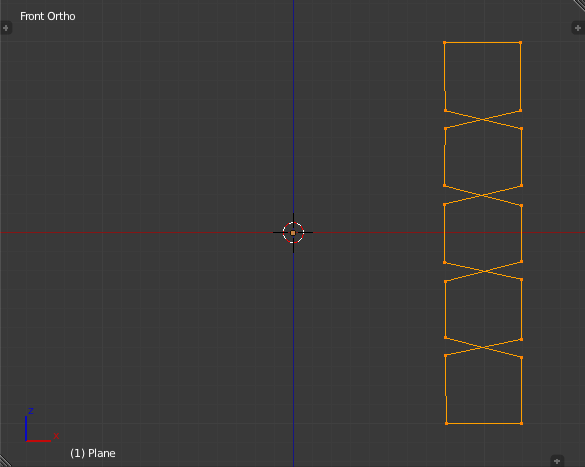Click the (1) Plane object name label
585x467 pixels.
(93, 453)
